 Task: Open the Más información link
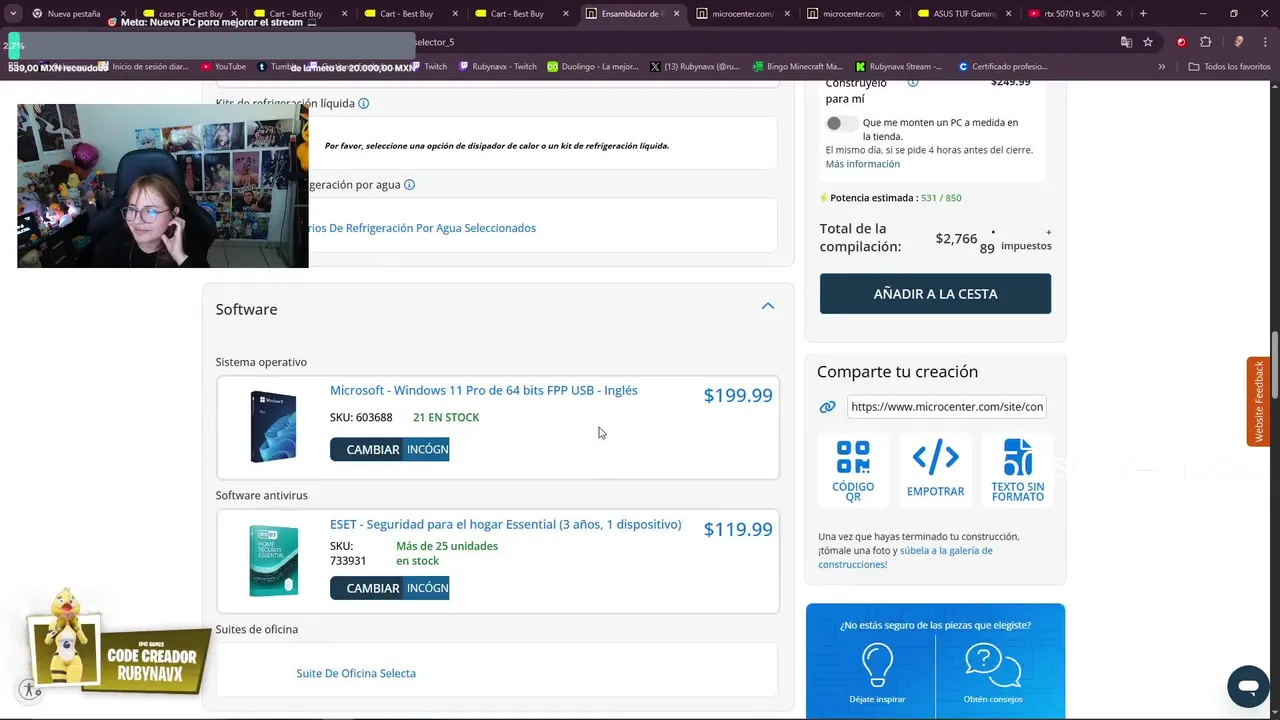coord(862,164)
